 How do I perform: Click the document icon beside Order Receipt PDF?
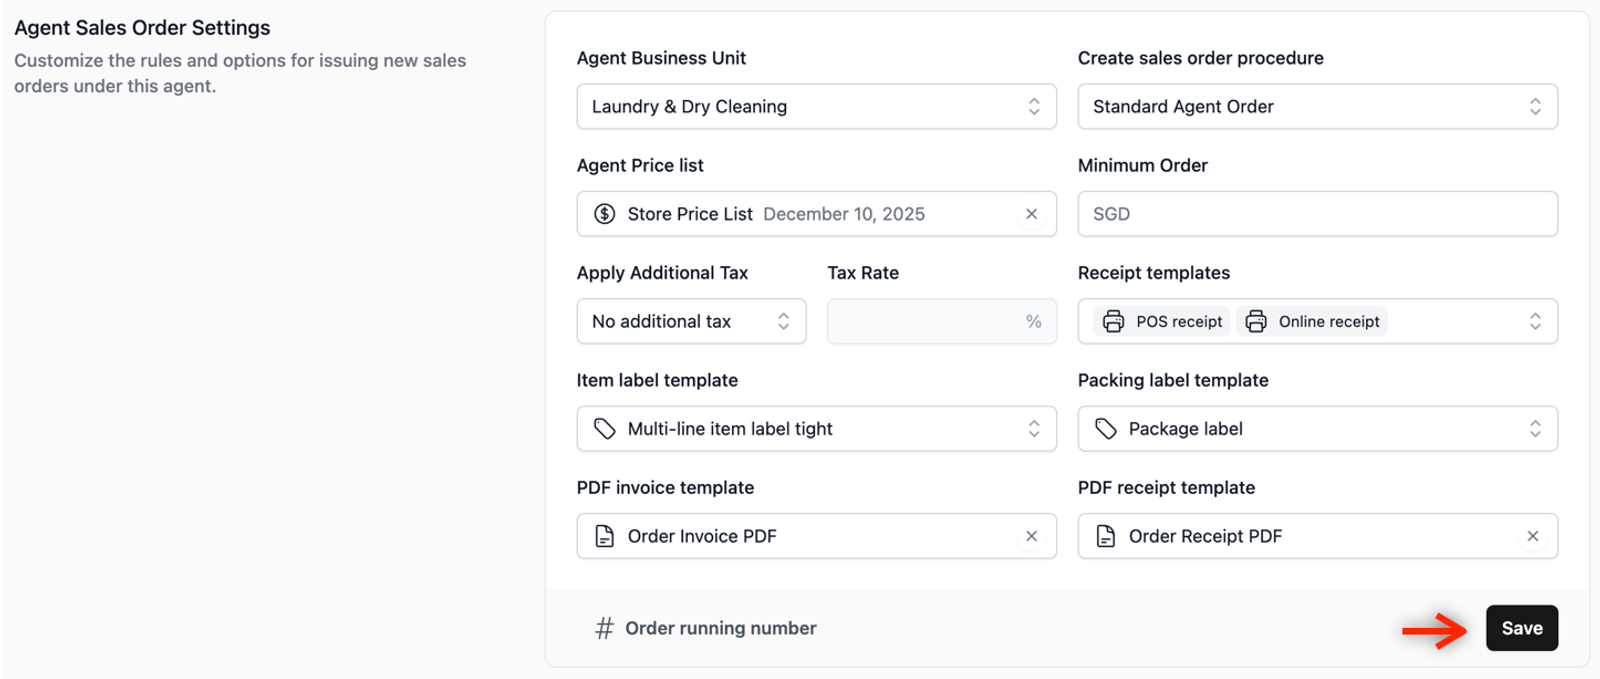click(x=1105, y=536)
